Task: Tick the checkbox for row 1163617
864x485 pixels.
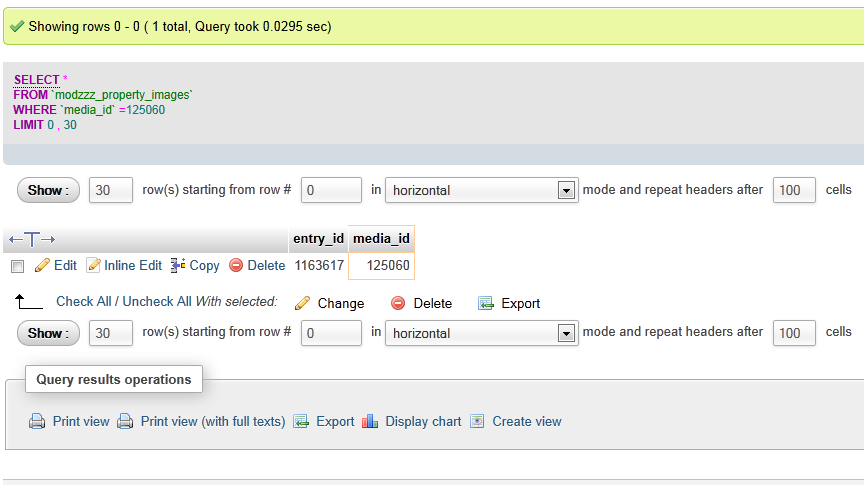Action: click(17, 266)
